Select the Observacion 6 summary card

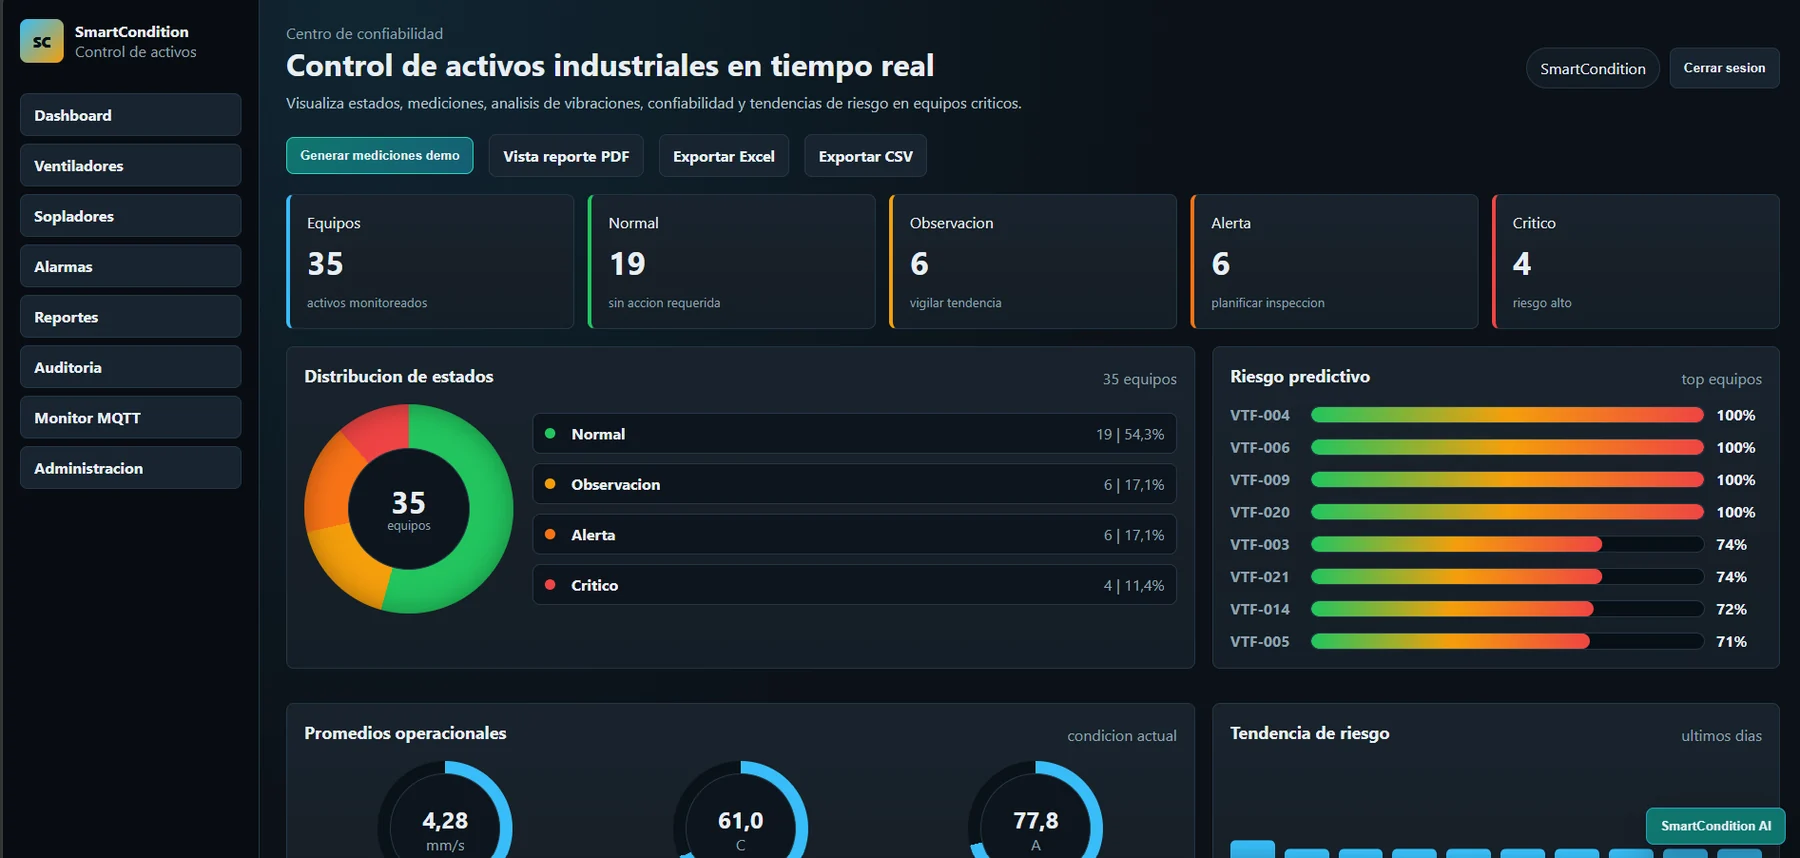pyautogui.click(x=1033, y=262)
